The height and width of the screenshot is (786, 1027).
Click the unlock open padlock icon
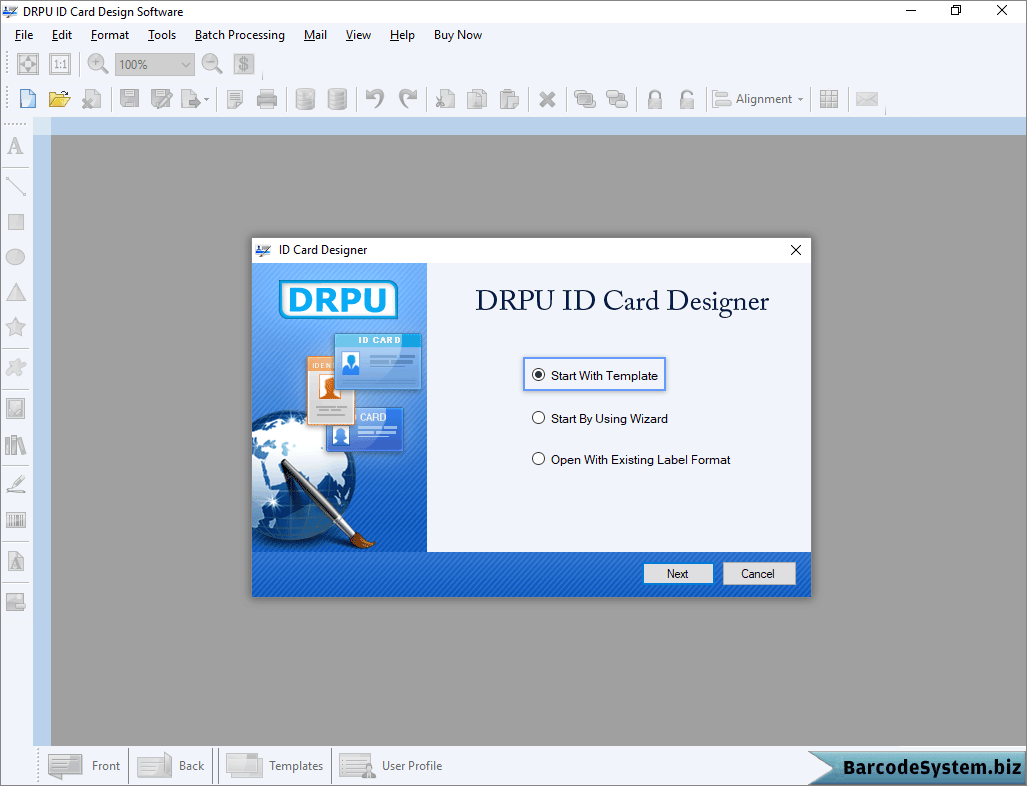tap(686, 99)
